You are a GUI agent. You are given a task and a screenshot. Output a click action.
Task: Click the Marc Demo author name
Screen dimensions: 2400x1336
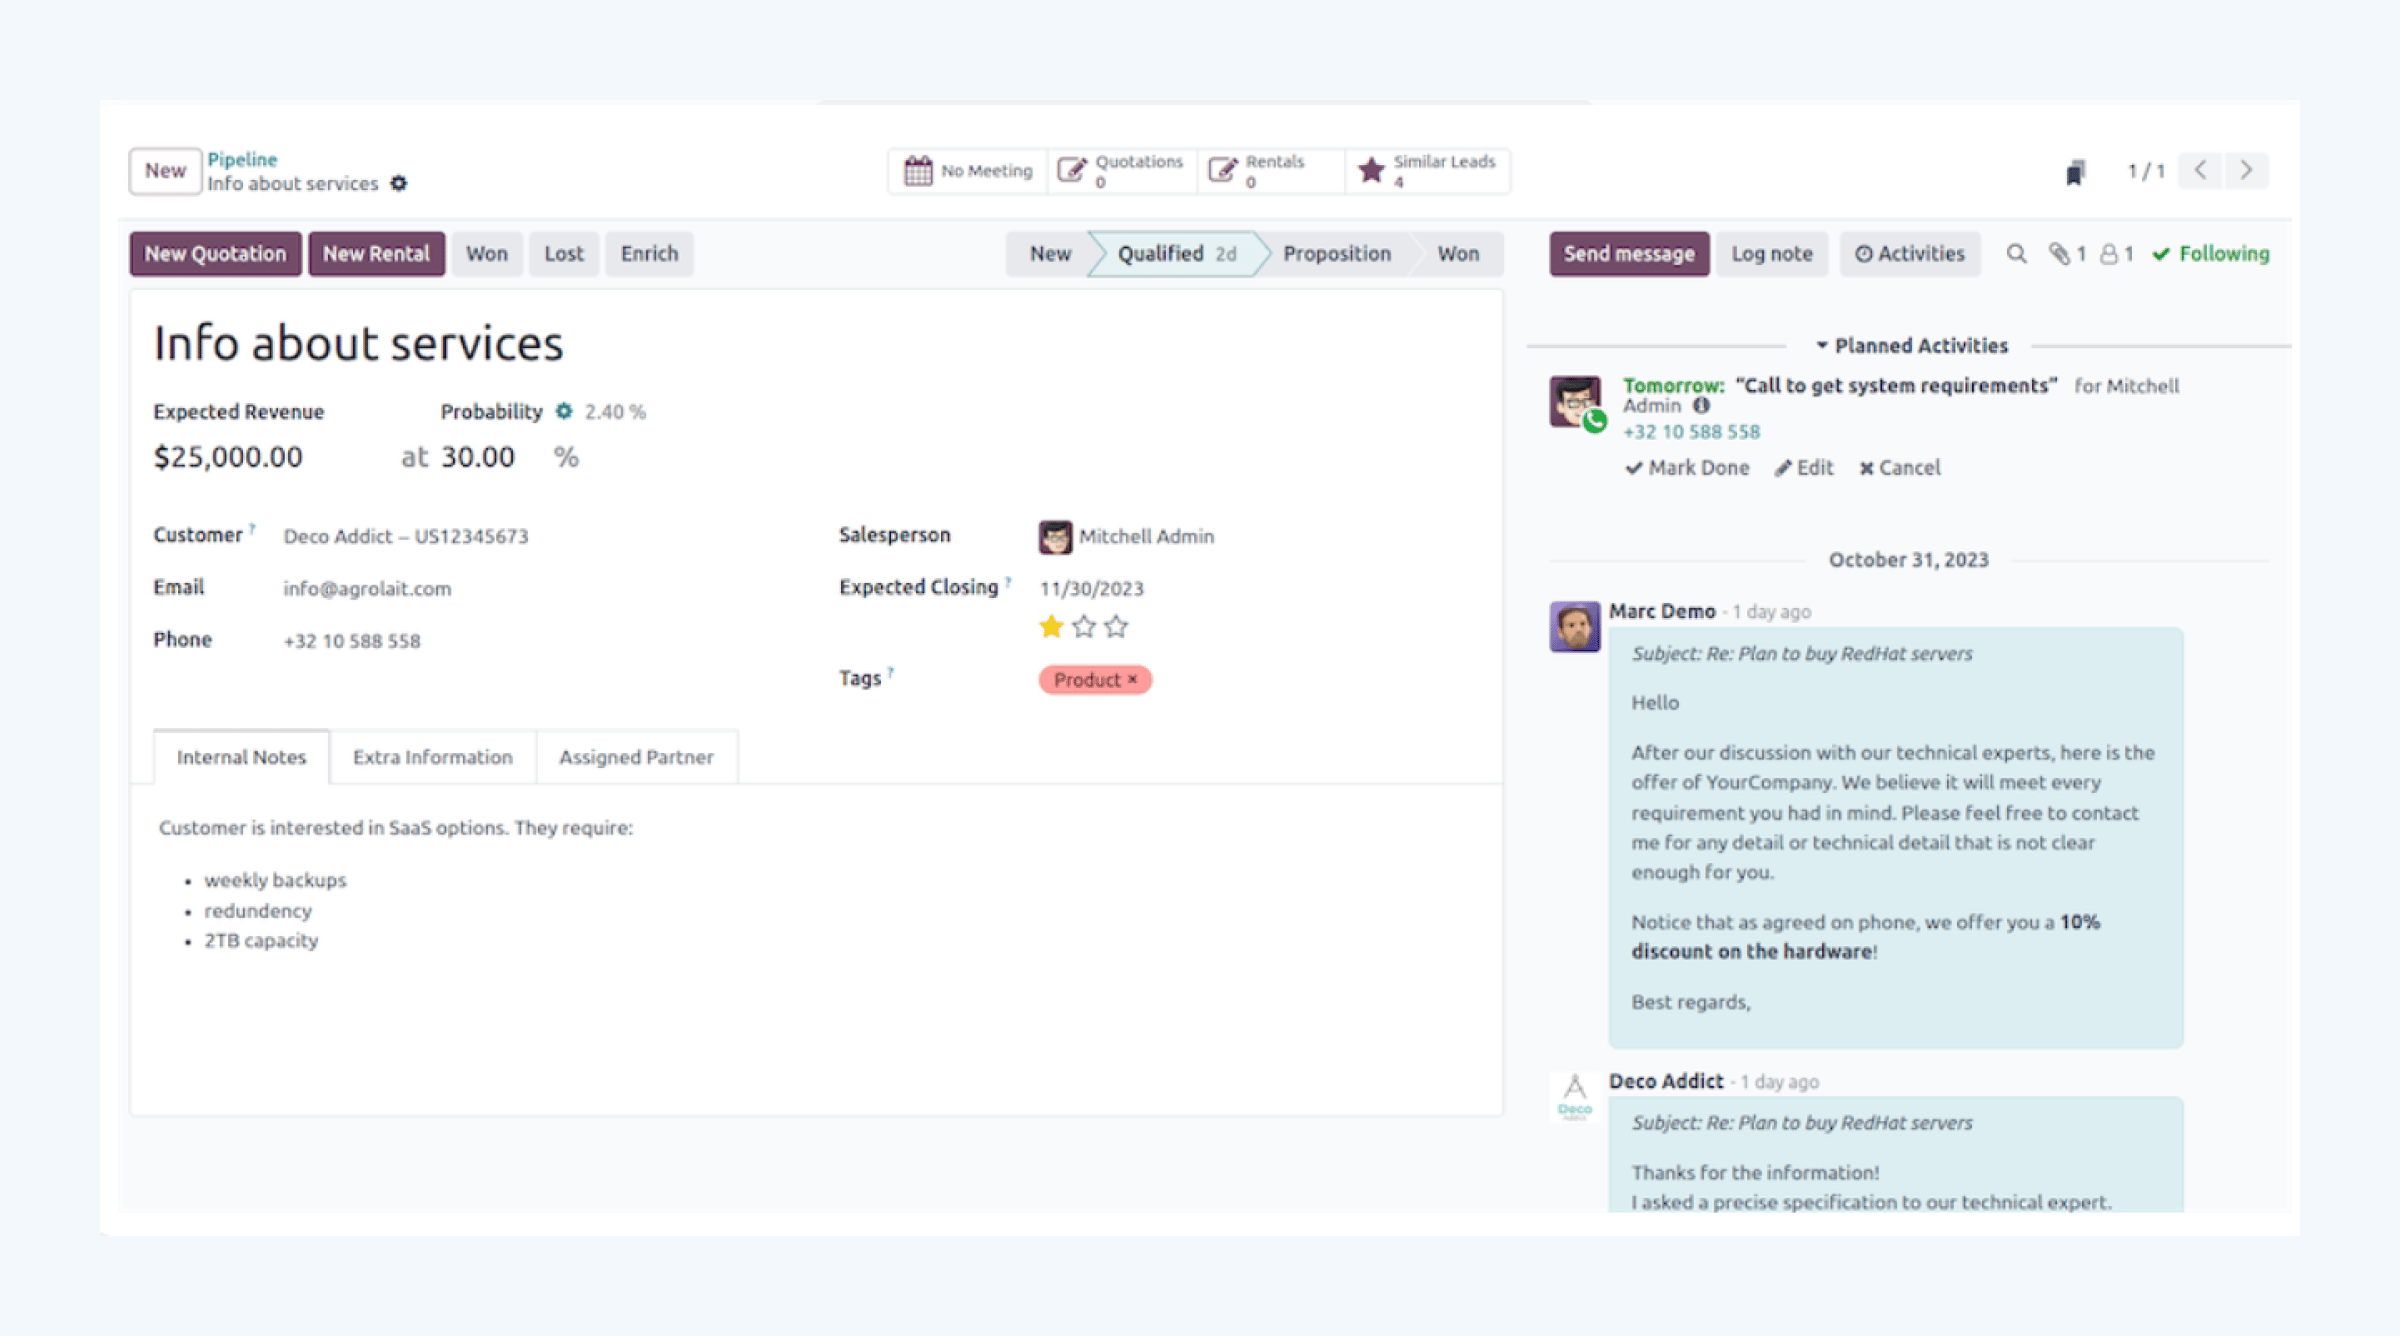[1662, 611]
